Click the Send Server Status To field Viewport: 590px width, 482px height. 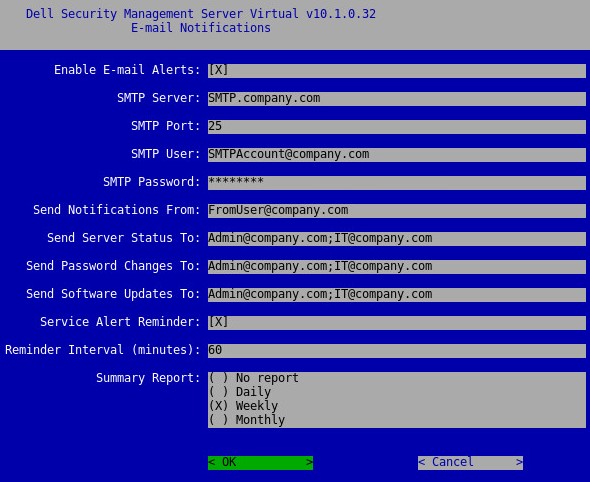tap(397, 239)
